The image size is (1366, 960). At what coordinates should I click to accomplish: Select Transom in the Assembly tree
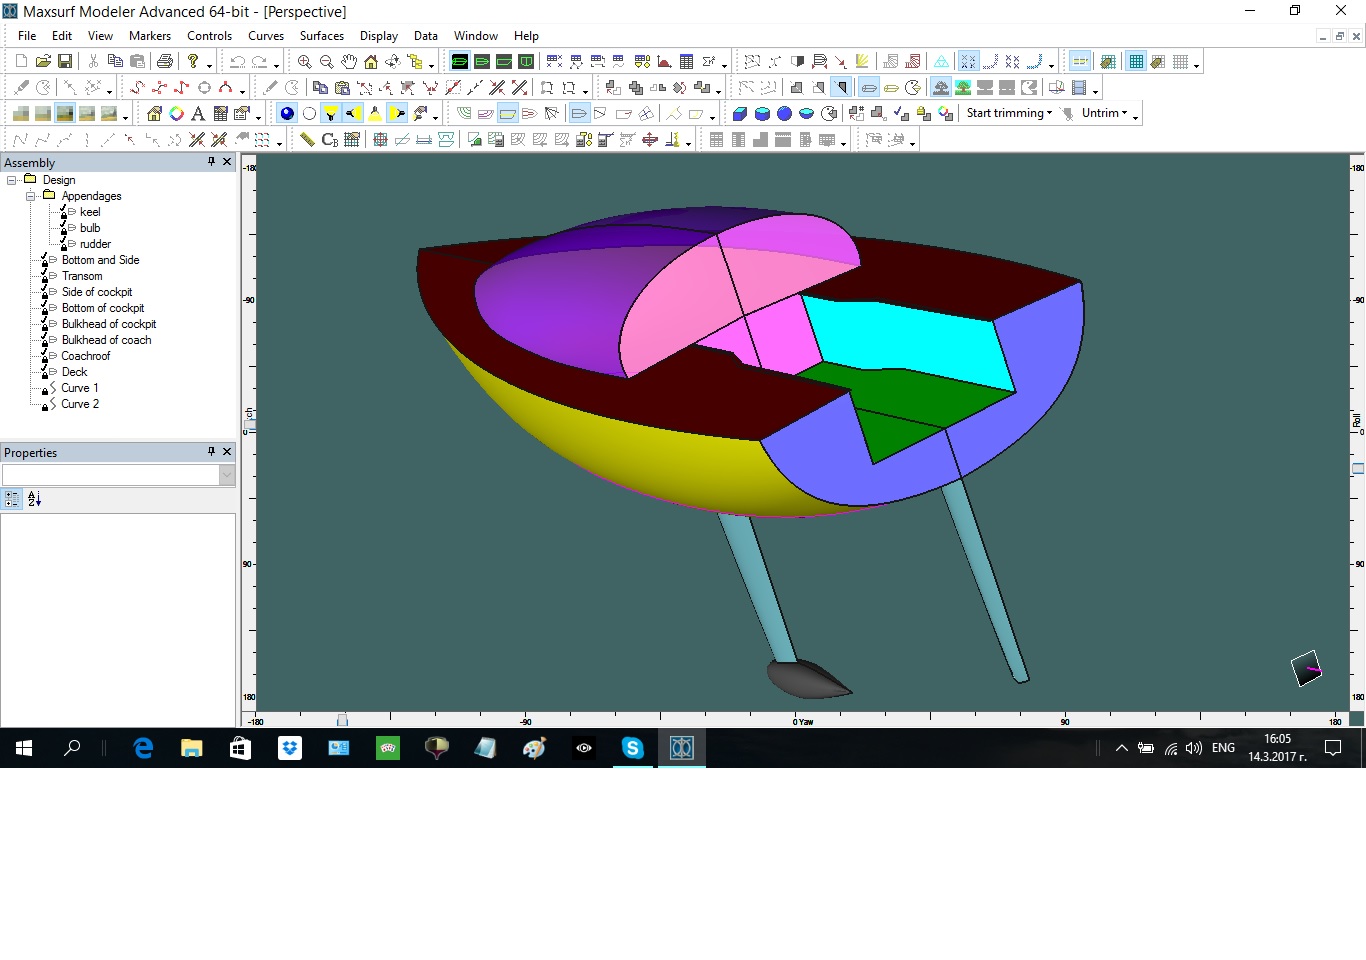[x=82, y=276]
